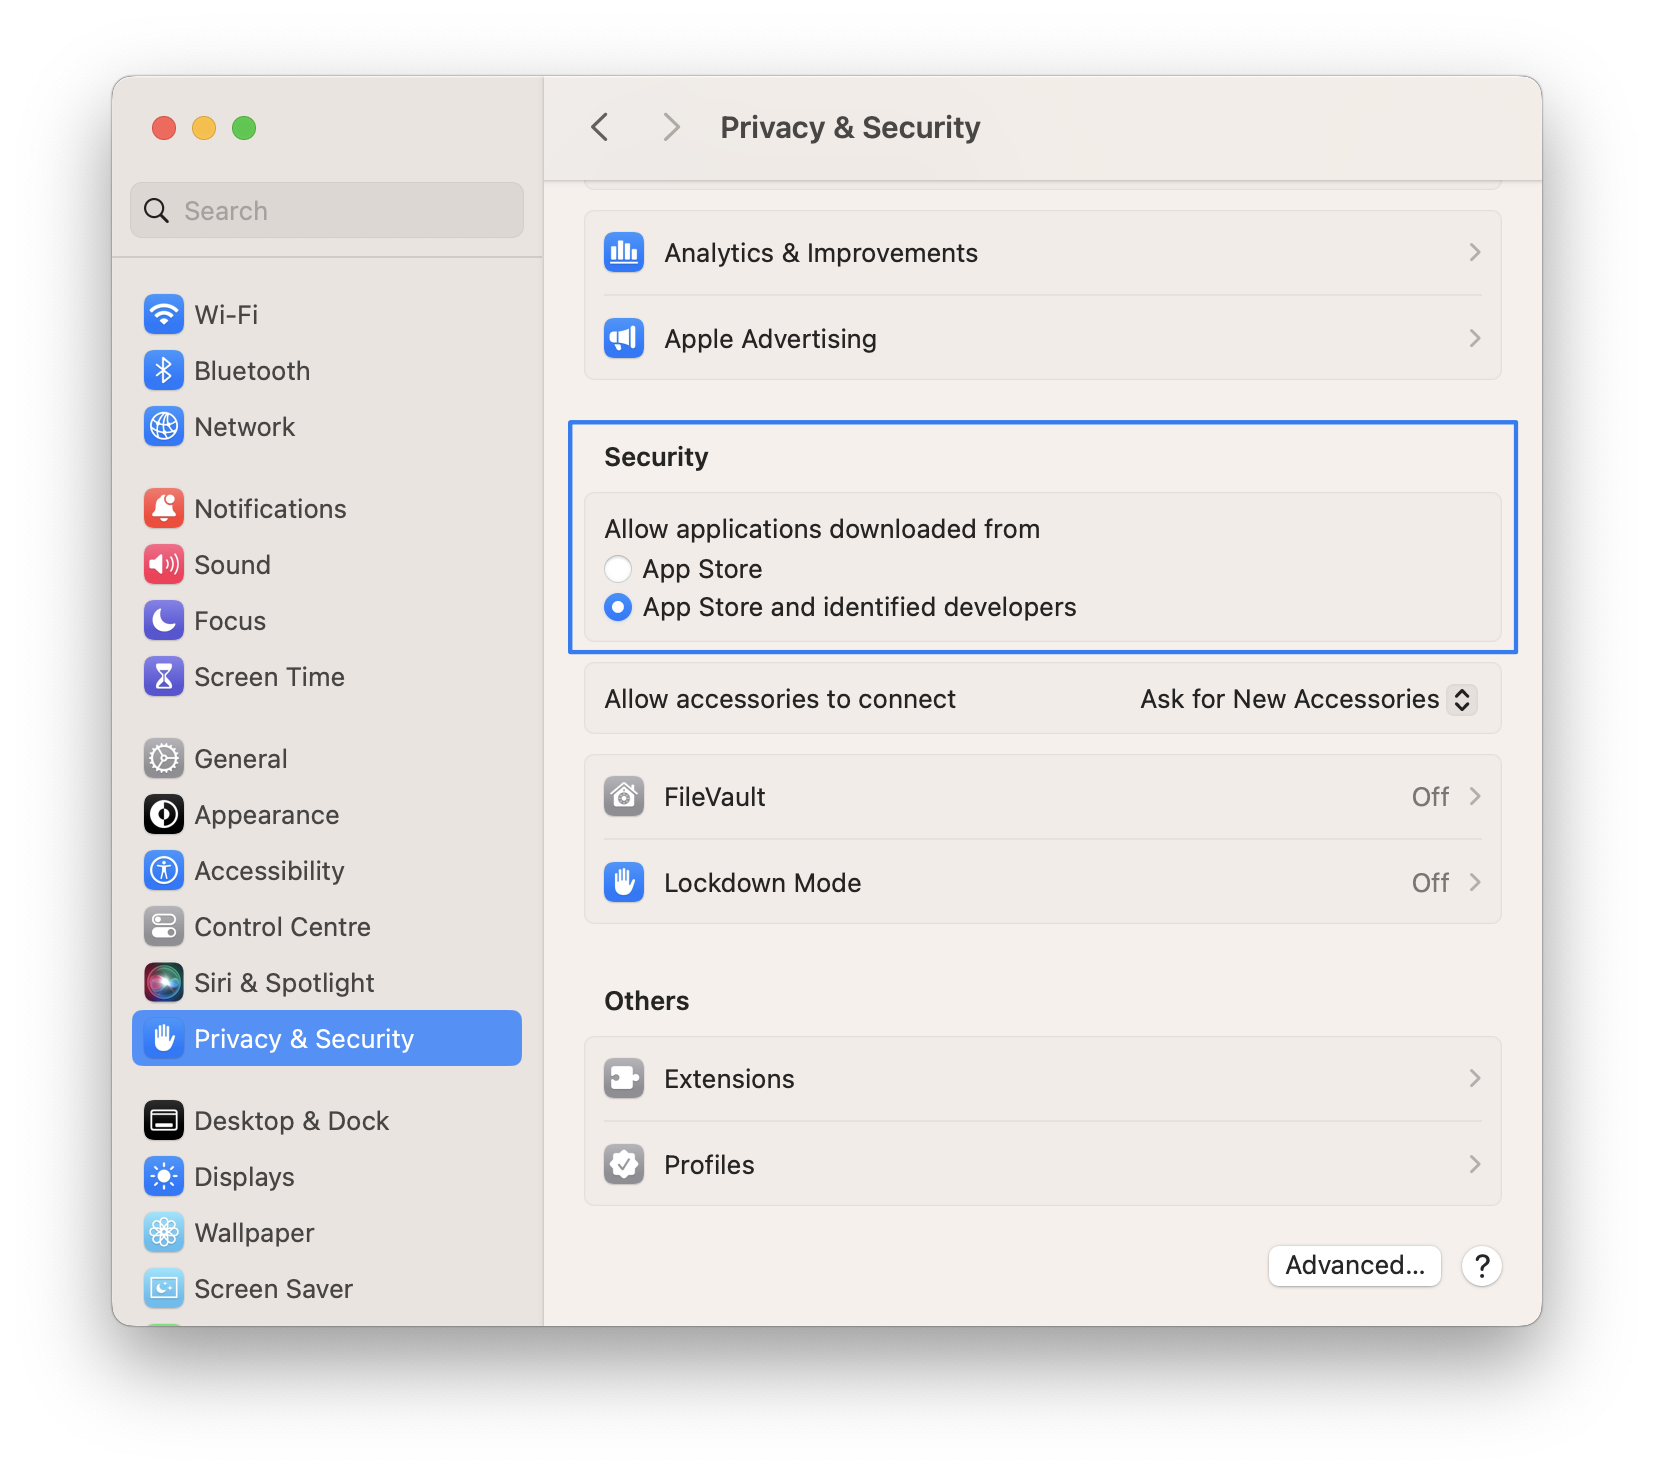1654x1474 pixels.
Task: Click the Screen Saver icon
Action: click(164, 1288)
